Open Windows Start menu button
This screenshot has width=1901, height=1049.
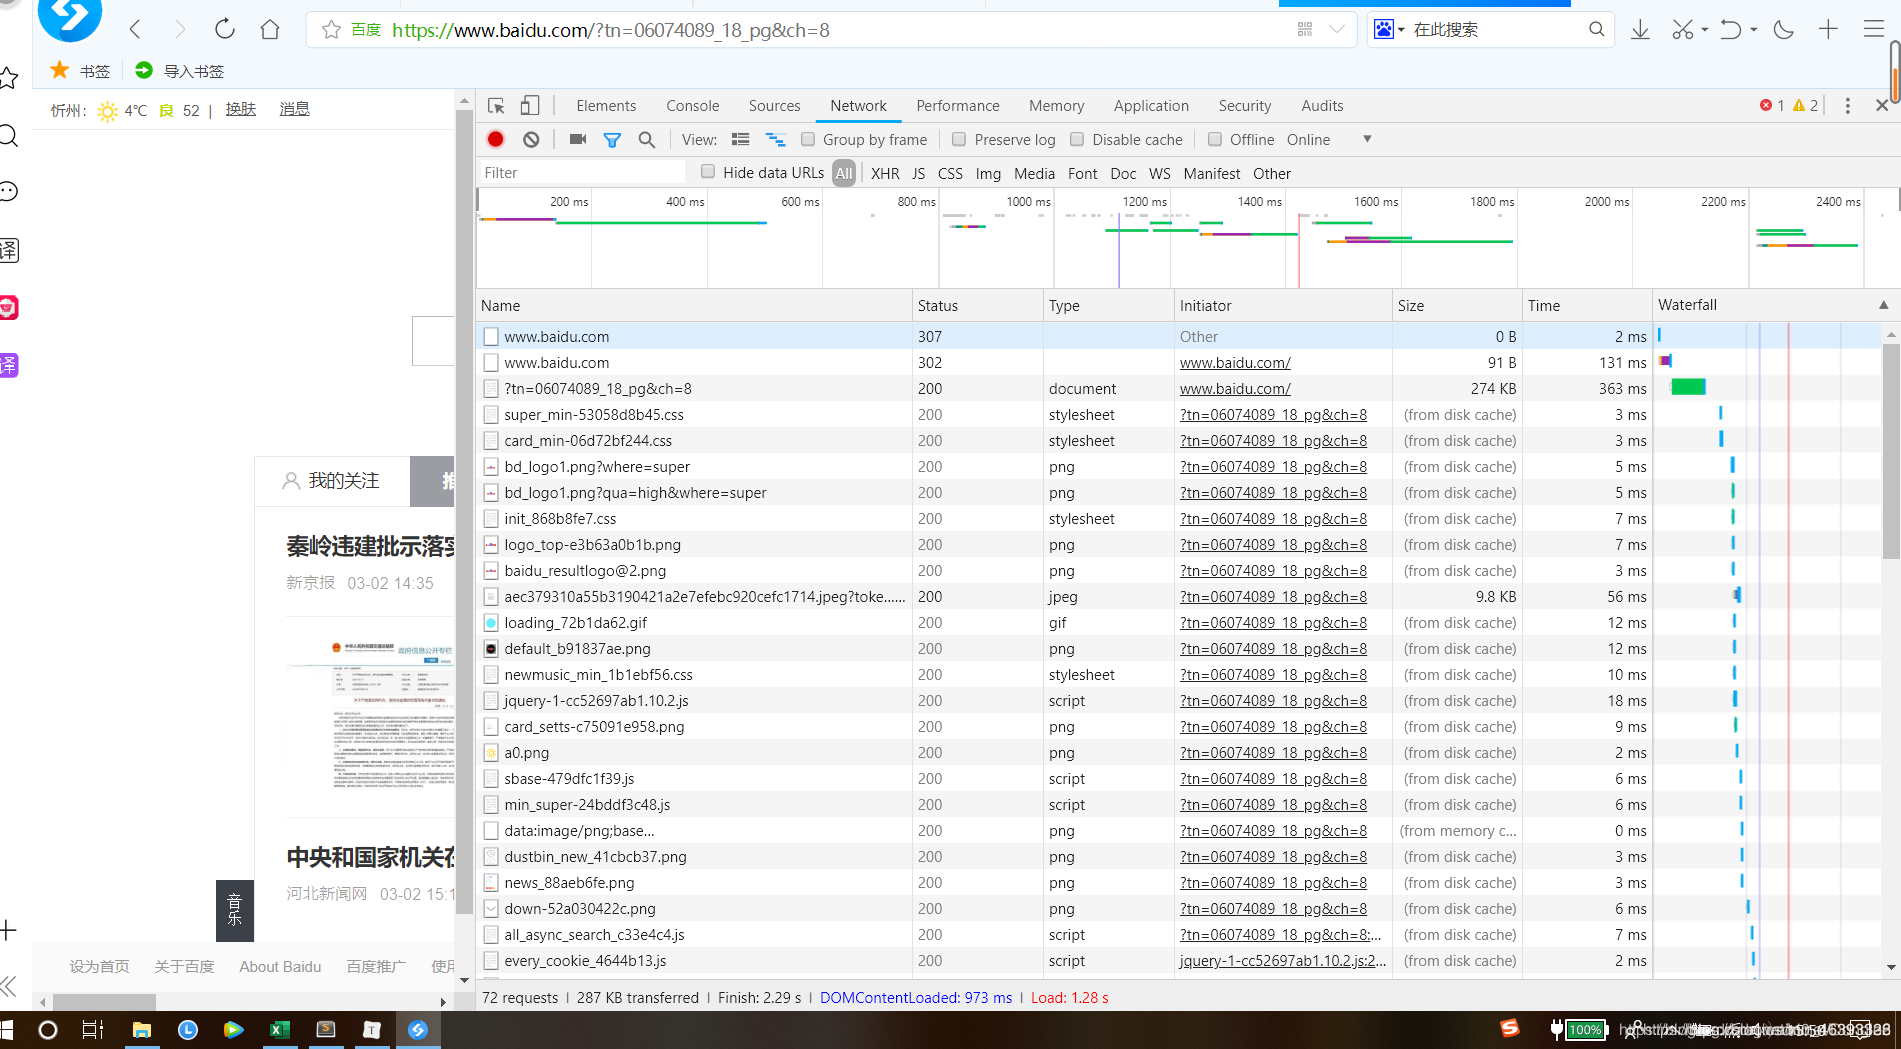[x=8, y=1030]
